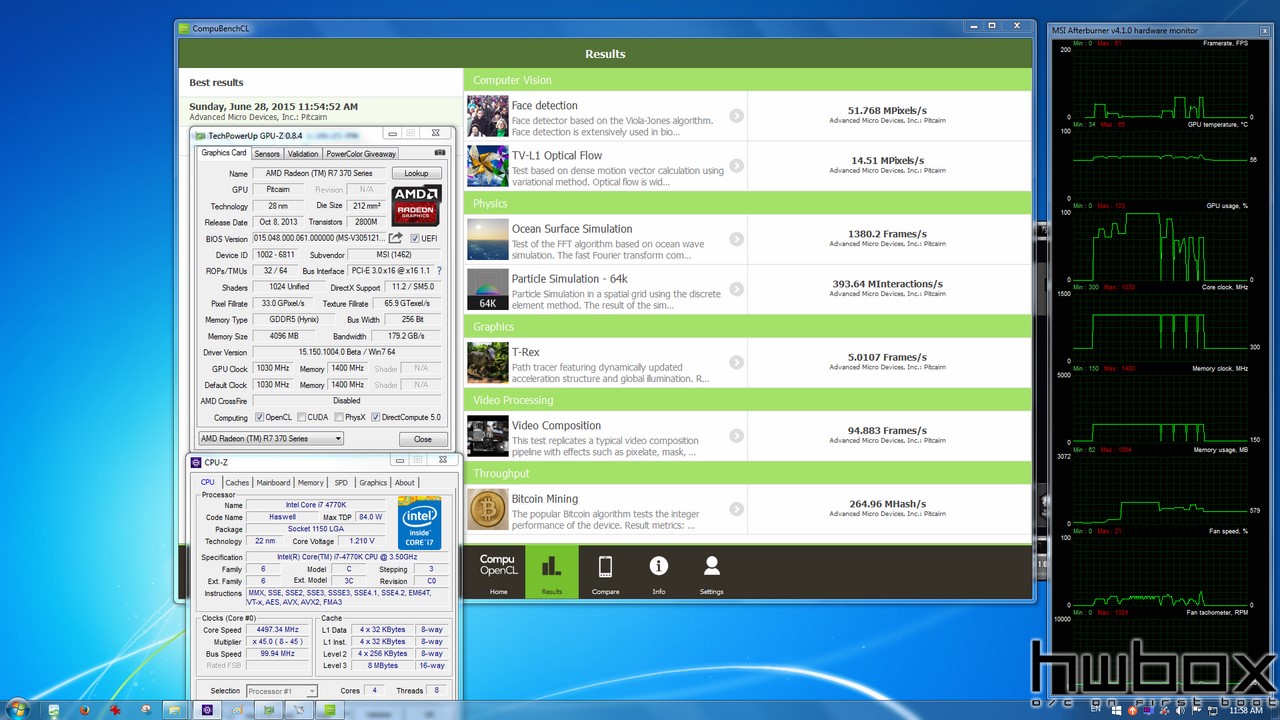Switch to the Validation tab in GPU-Z
The height and width of the screenshot is (720, 1280).
tap(303, 154)
